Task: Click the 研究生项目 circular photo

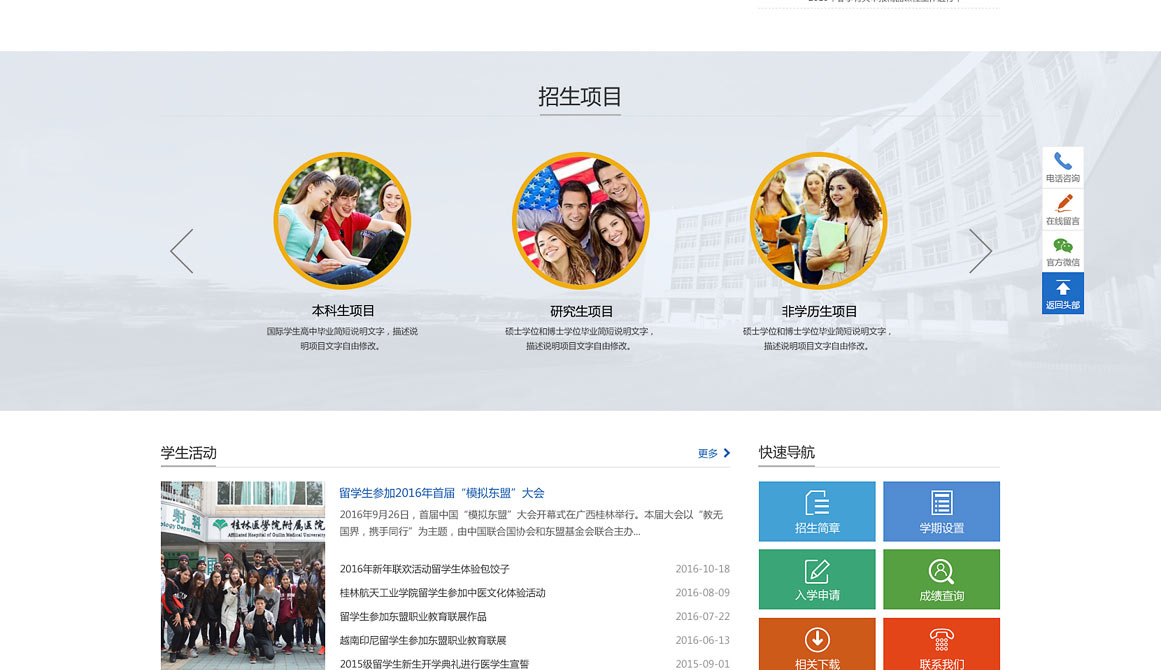Action: 580,221
